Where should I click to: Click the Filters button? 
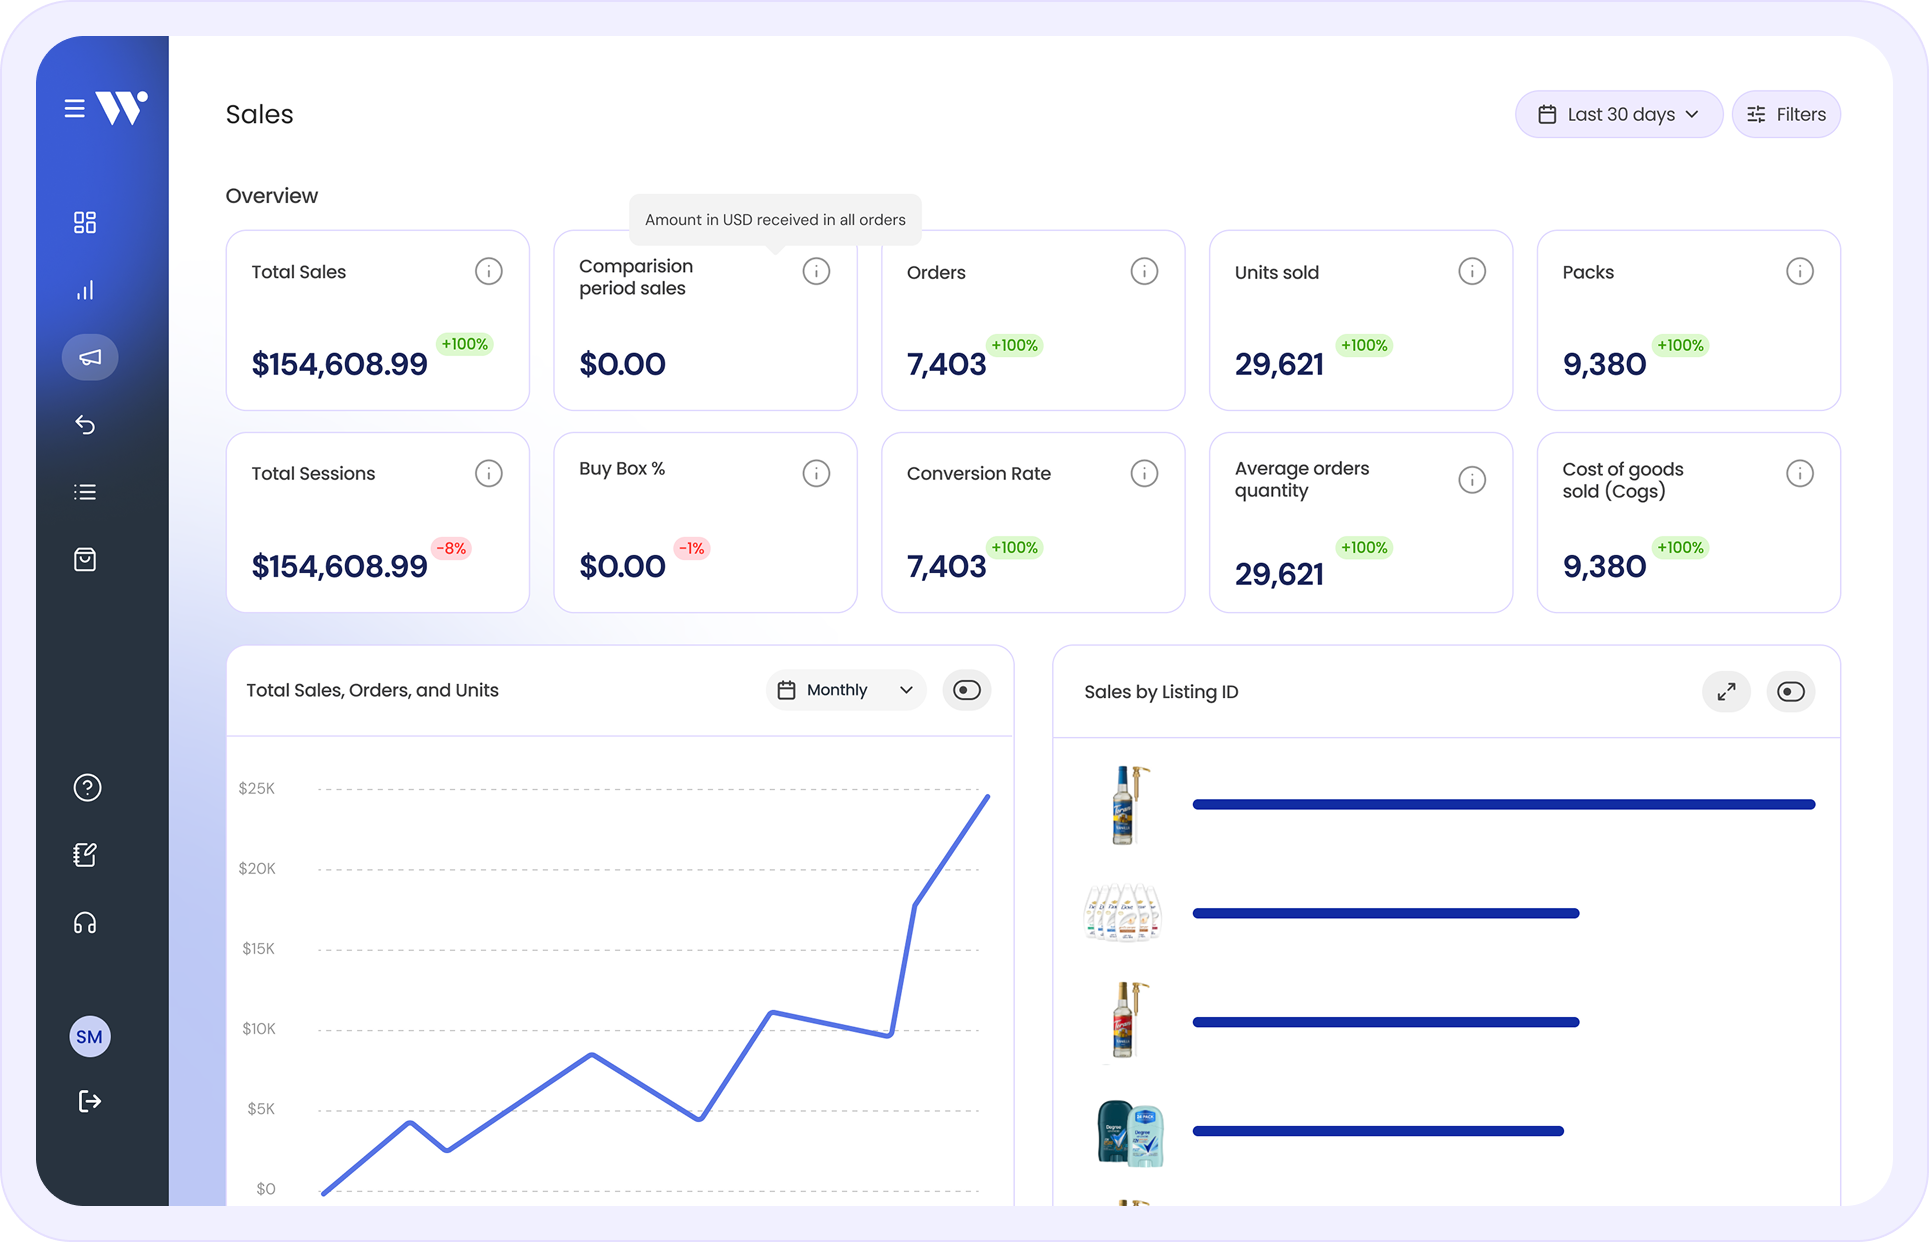pyautogui.click(x=1786, y=114)
